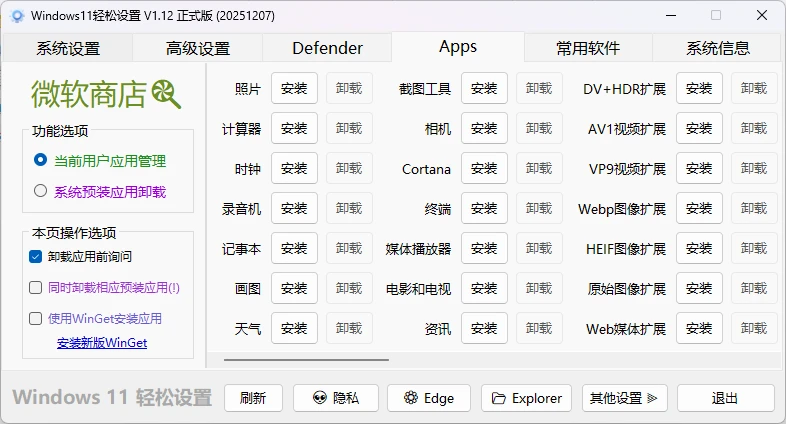The image size is (786, 424).
Task: Install the 时钟 app
Action: click(x=294, y=168)
